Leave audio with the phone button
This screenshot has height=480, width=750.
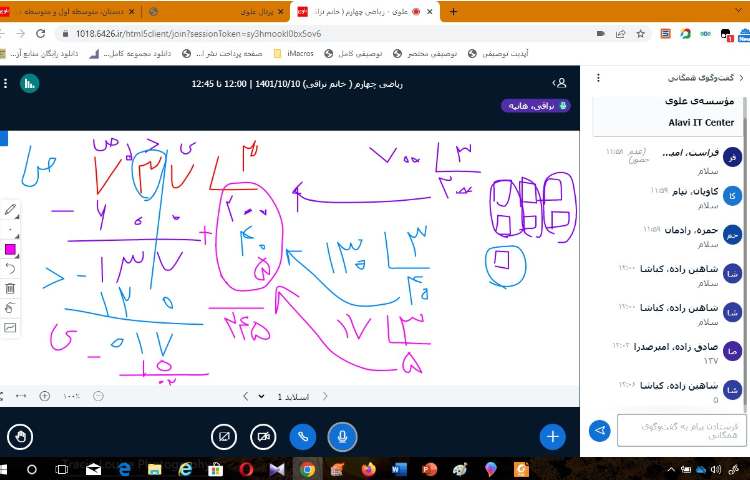303,436
